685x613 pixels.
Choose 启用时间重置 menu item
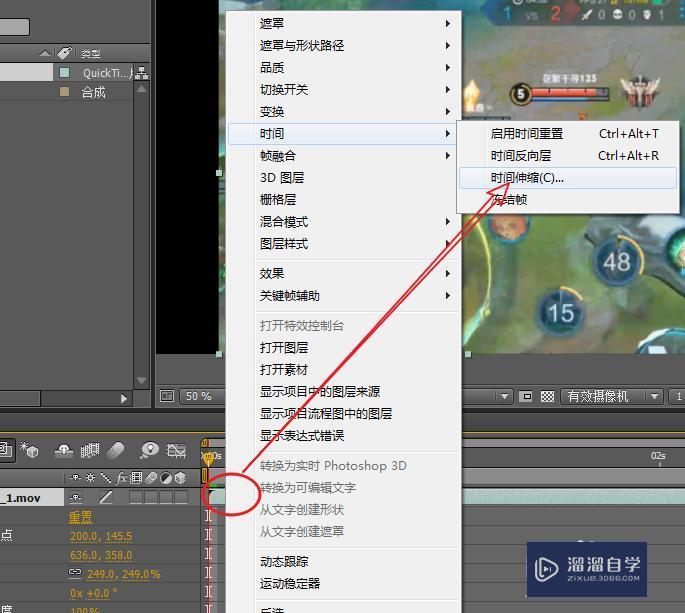click(x=567, y=134)
